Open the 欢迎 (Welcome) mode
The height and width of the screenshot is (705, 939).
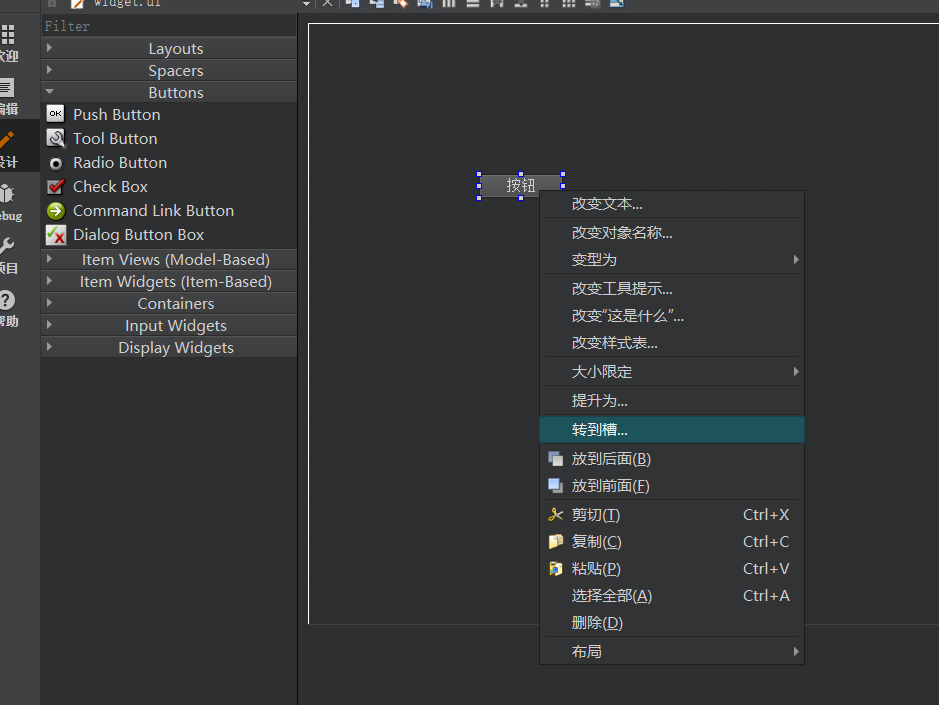(8, 43)
